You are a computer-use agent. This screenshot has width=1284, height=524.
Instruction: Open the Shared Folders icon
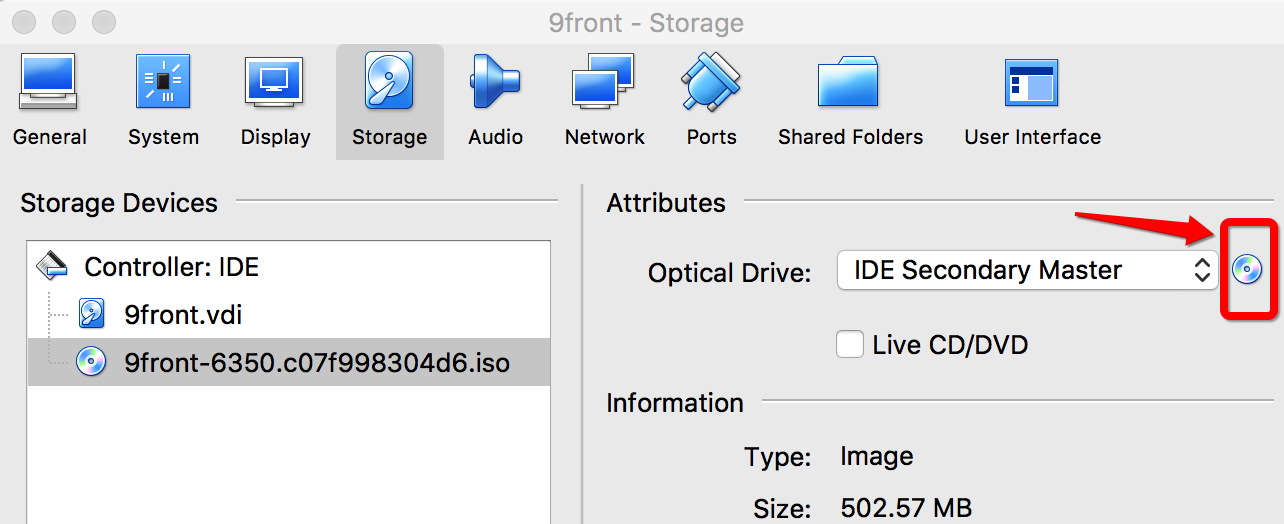[849, 82]
